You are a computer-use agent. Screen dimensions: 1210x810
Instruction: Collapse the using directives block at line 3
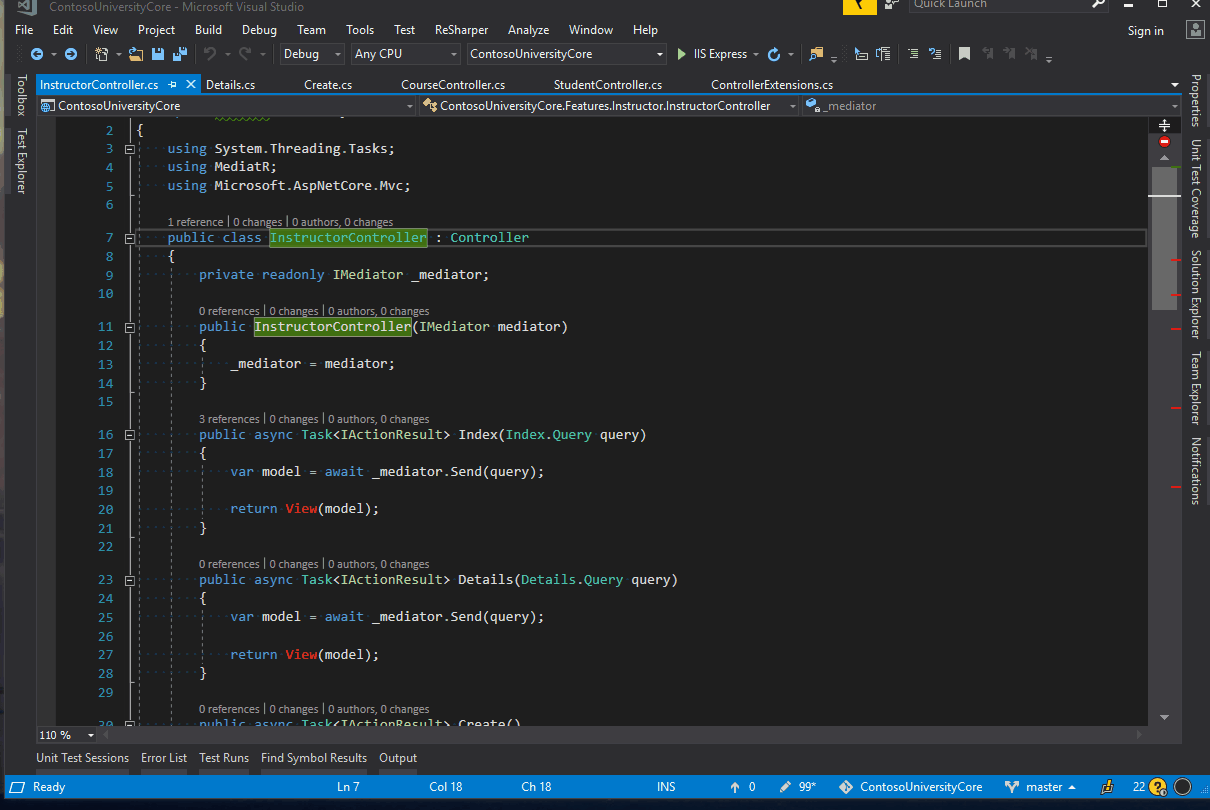[129, 149]
